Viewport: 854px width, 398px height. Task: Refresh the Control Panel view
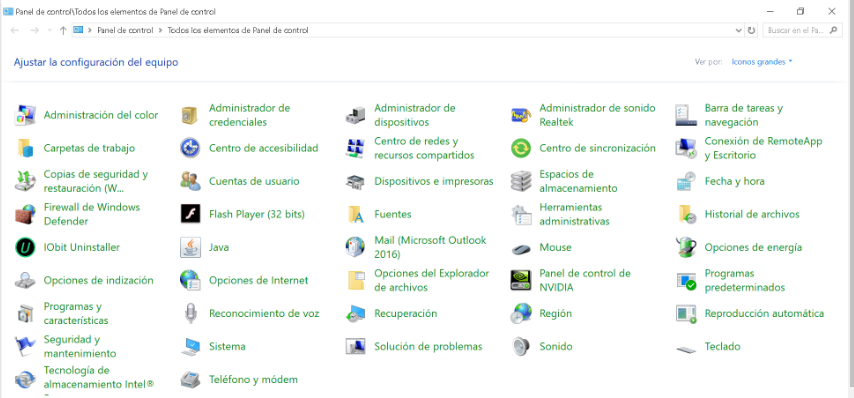click(x=752, y=30)
